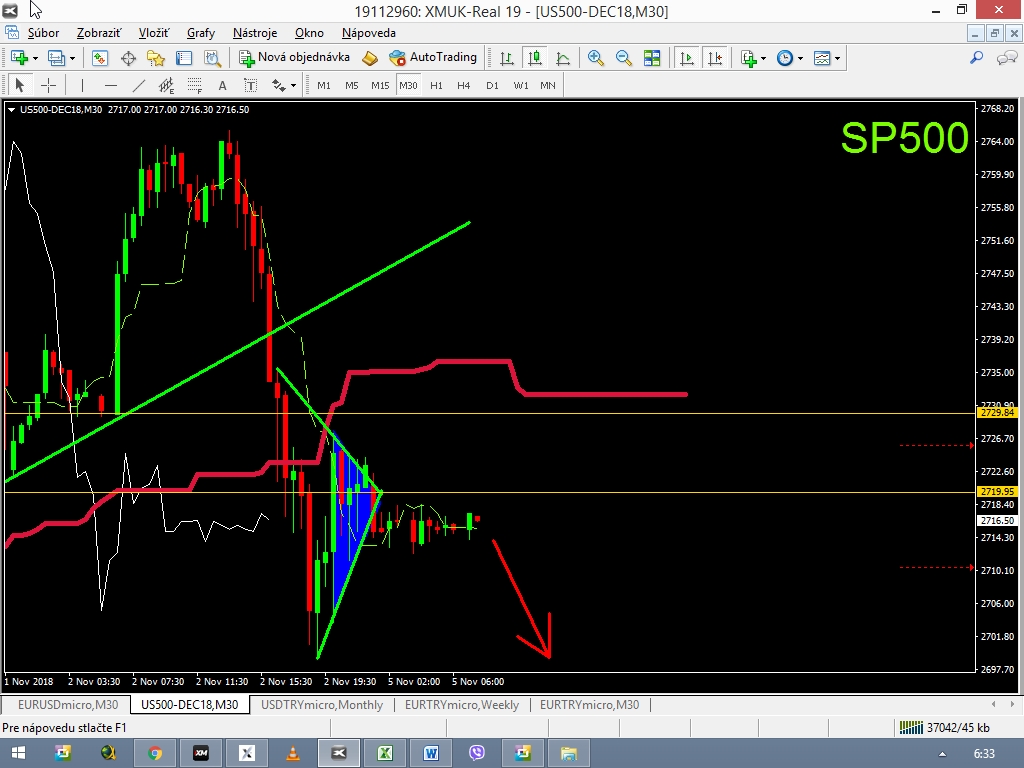The image size is (1024, 768).
Task: Switch chart to candlesticks mode
Action: tap(535, 57)
